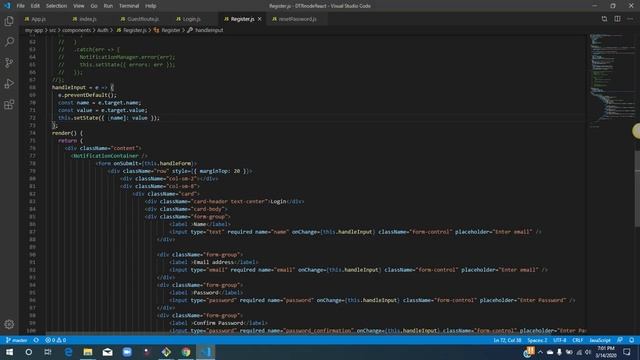Open the Source Control view

(9, 62)
